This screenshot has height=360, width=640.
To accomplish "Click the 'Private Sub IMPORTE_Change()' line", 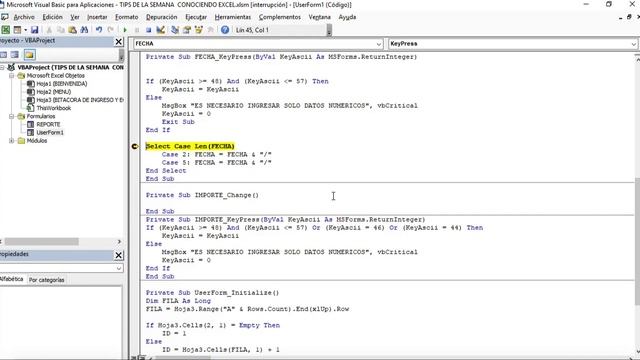I will tap(202, 195).
